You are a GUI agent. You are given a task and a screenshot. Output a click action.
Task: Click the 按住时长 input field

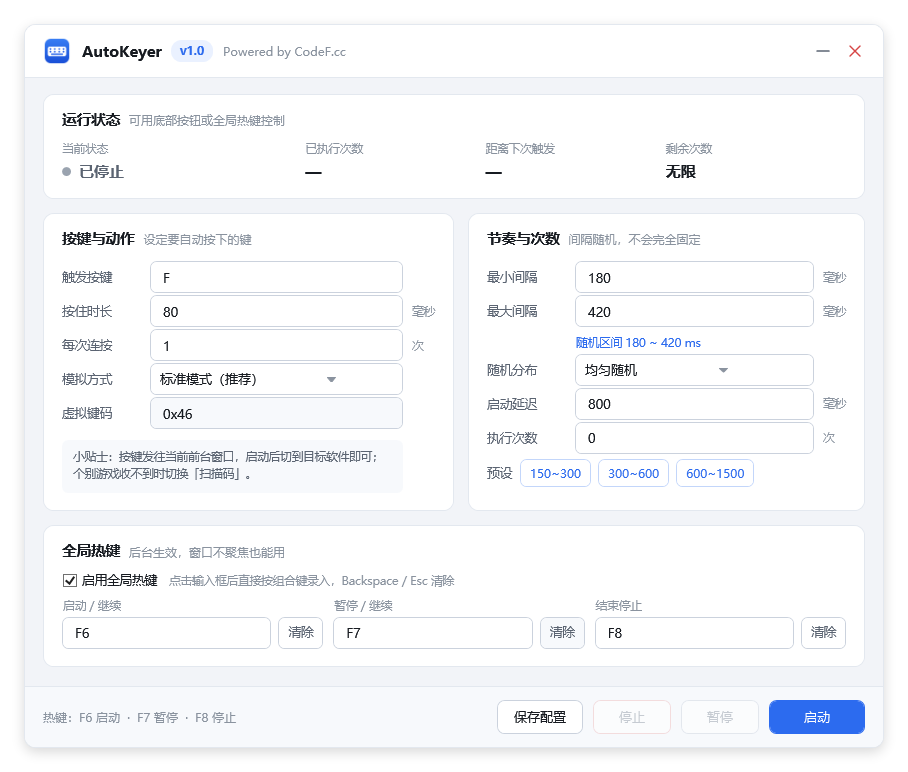[x=276, y=312]
